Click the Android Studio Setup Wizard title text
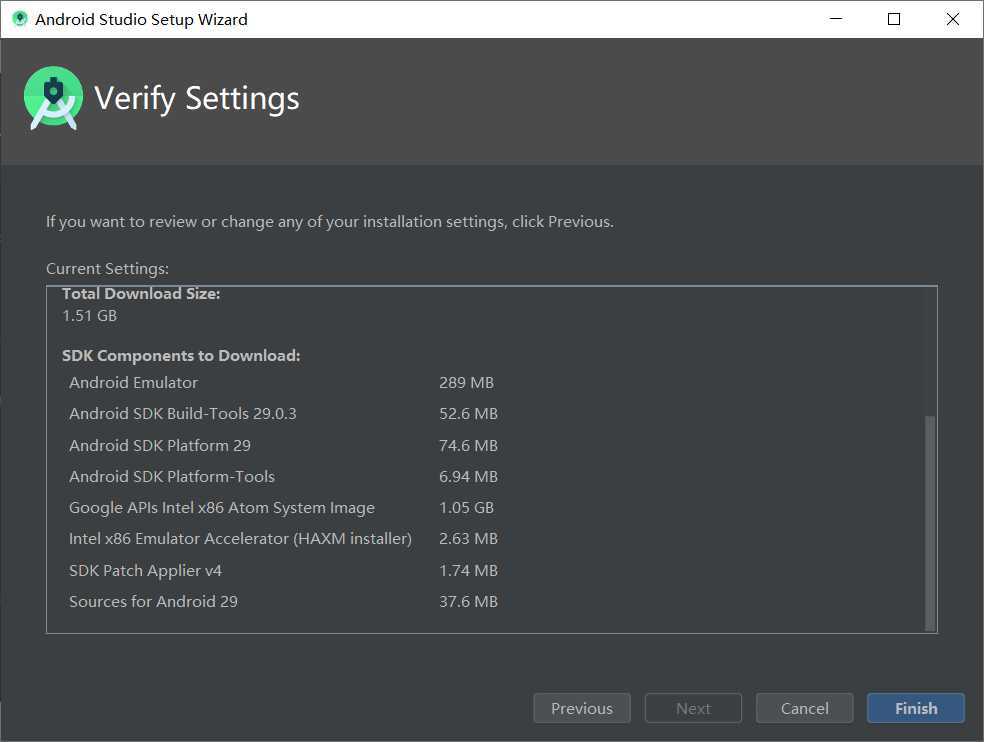984x742 pixels. (141, 19)
